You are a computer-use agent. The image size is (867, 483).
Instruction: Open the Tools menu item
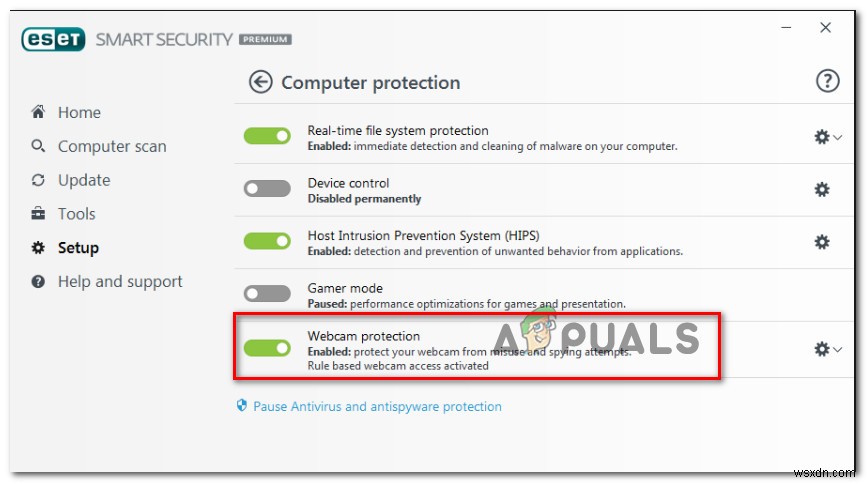coord(76,214)
